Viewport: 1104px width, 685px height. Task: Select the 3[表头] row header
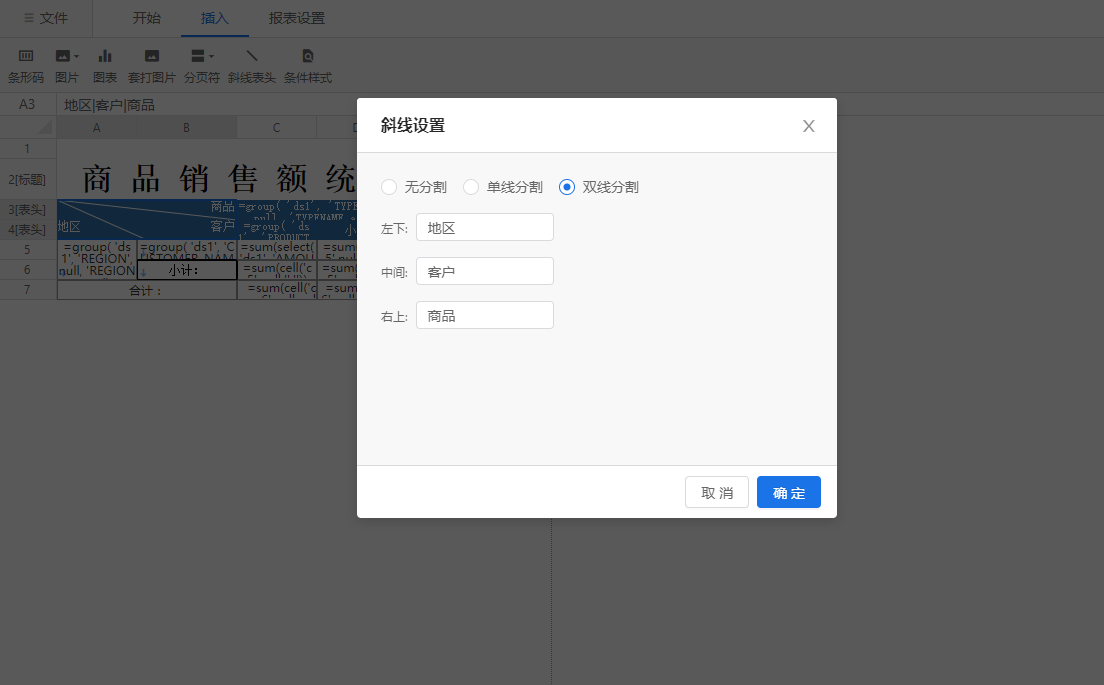[x=27, y=210]
